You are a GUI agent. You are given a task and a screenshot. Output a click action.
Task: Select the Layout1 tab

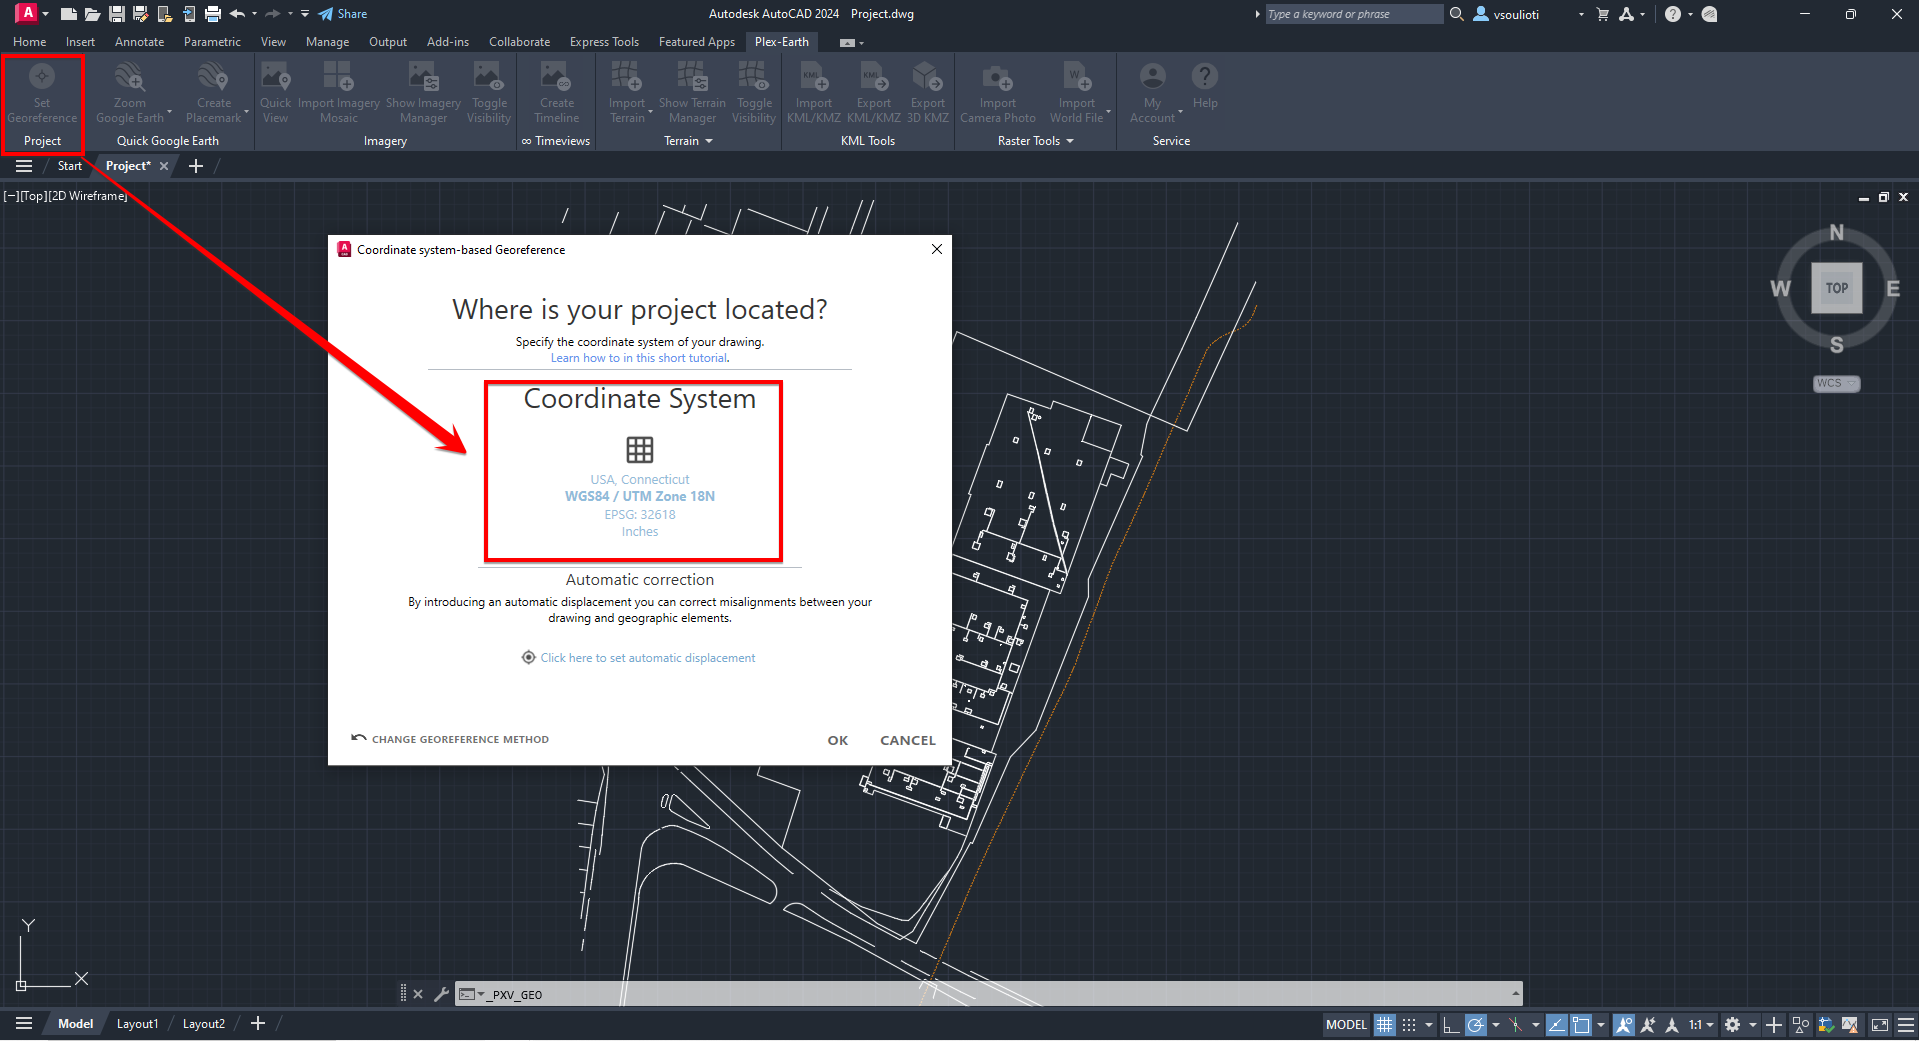coord(137,1023)
